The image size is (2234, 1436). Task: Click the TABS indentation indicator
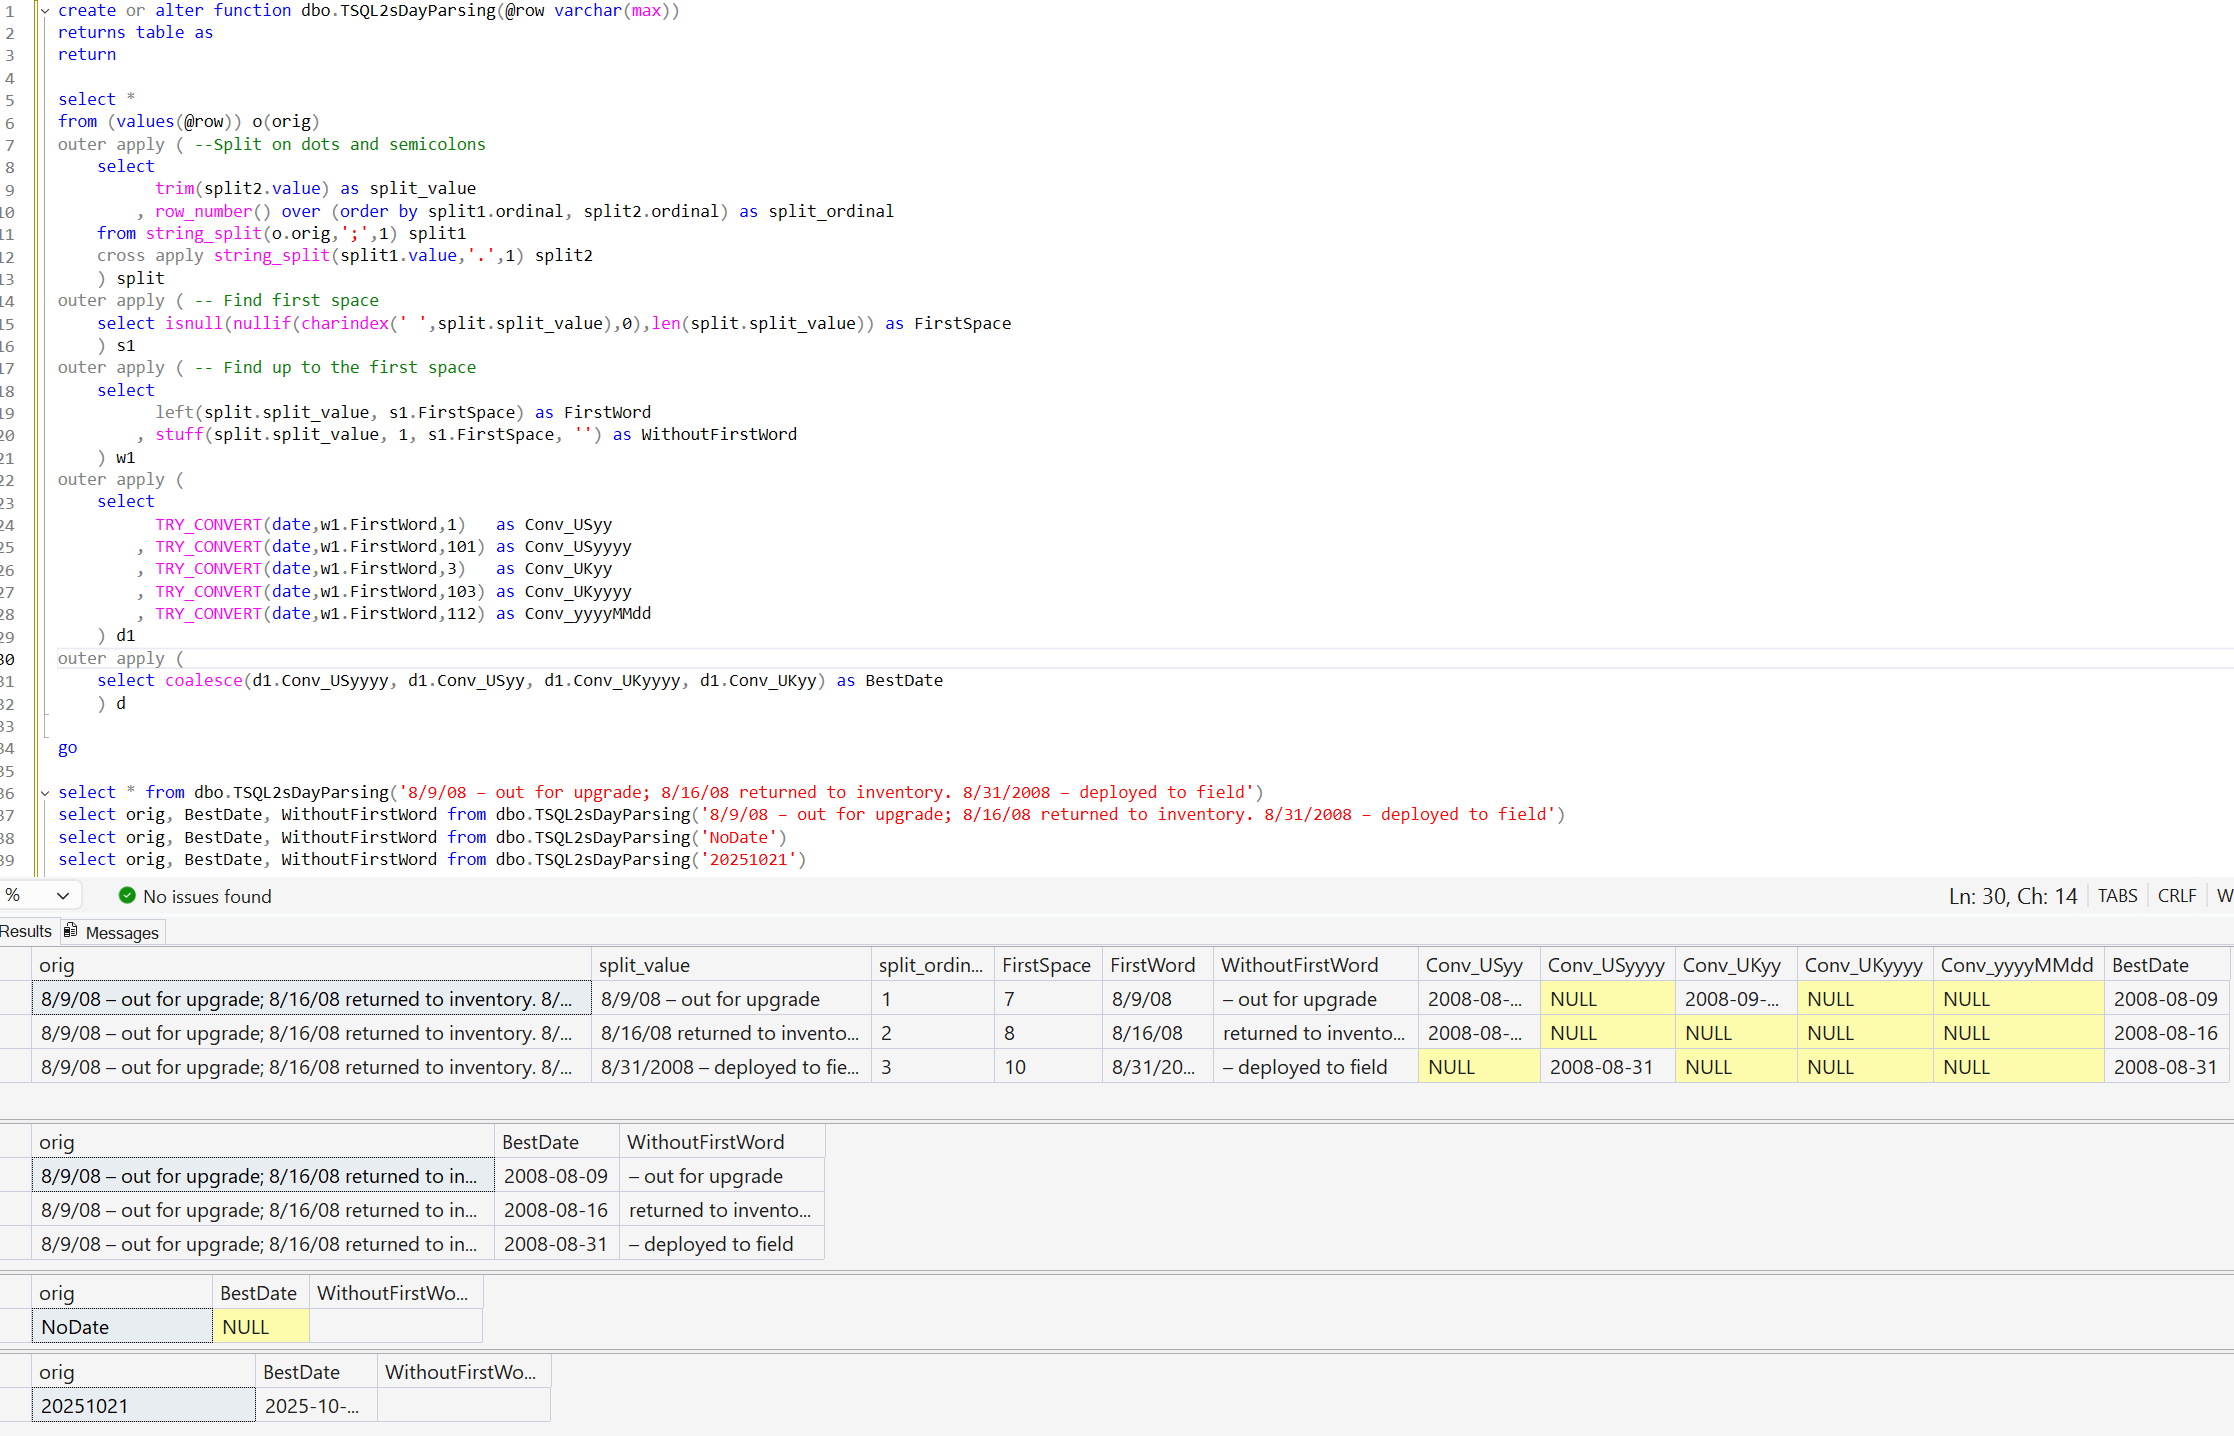coord(2117,896)
